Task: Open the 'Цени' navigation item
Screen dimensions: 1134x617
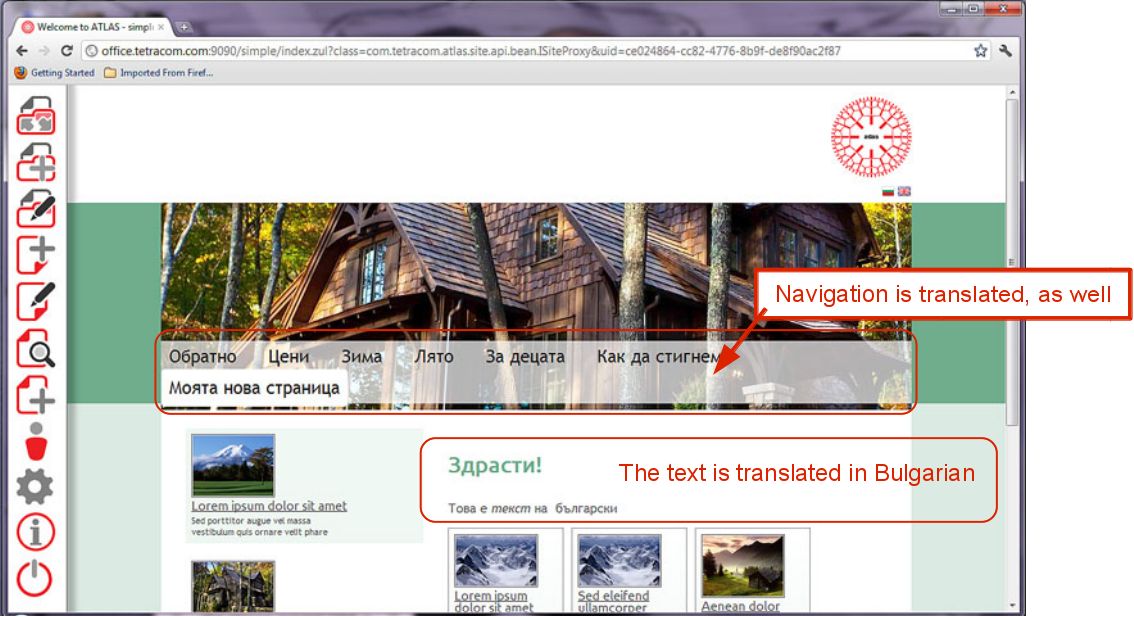Action: tap(288, 357)
